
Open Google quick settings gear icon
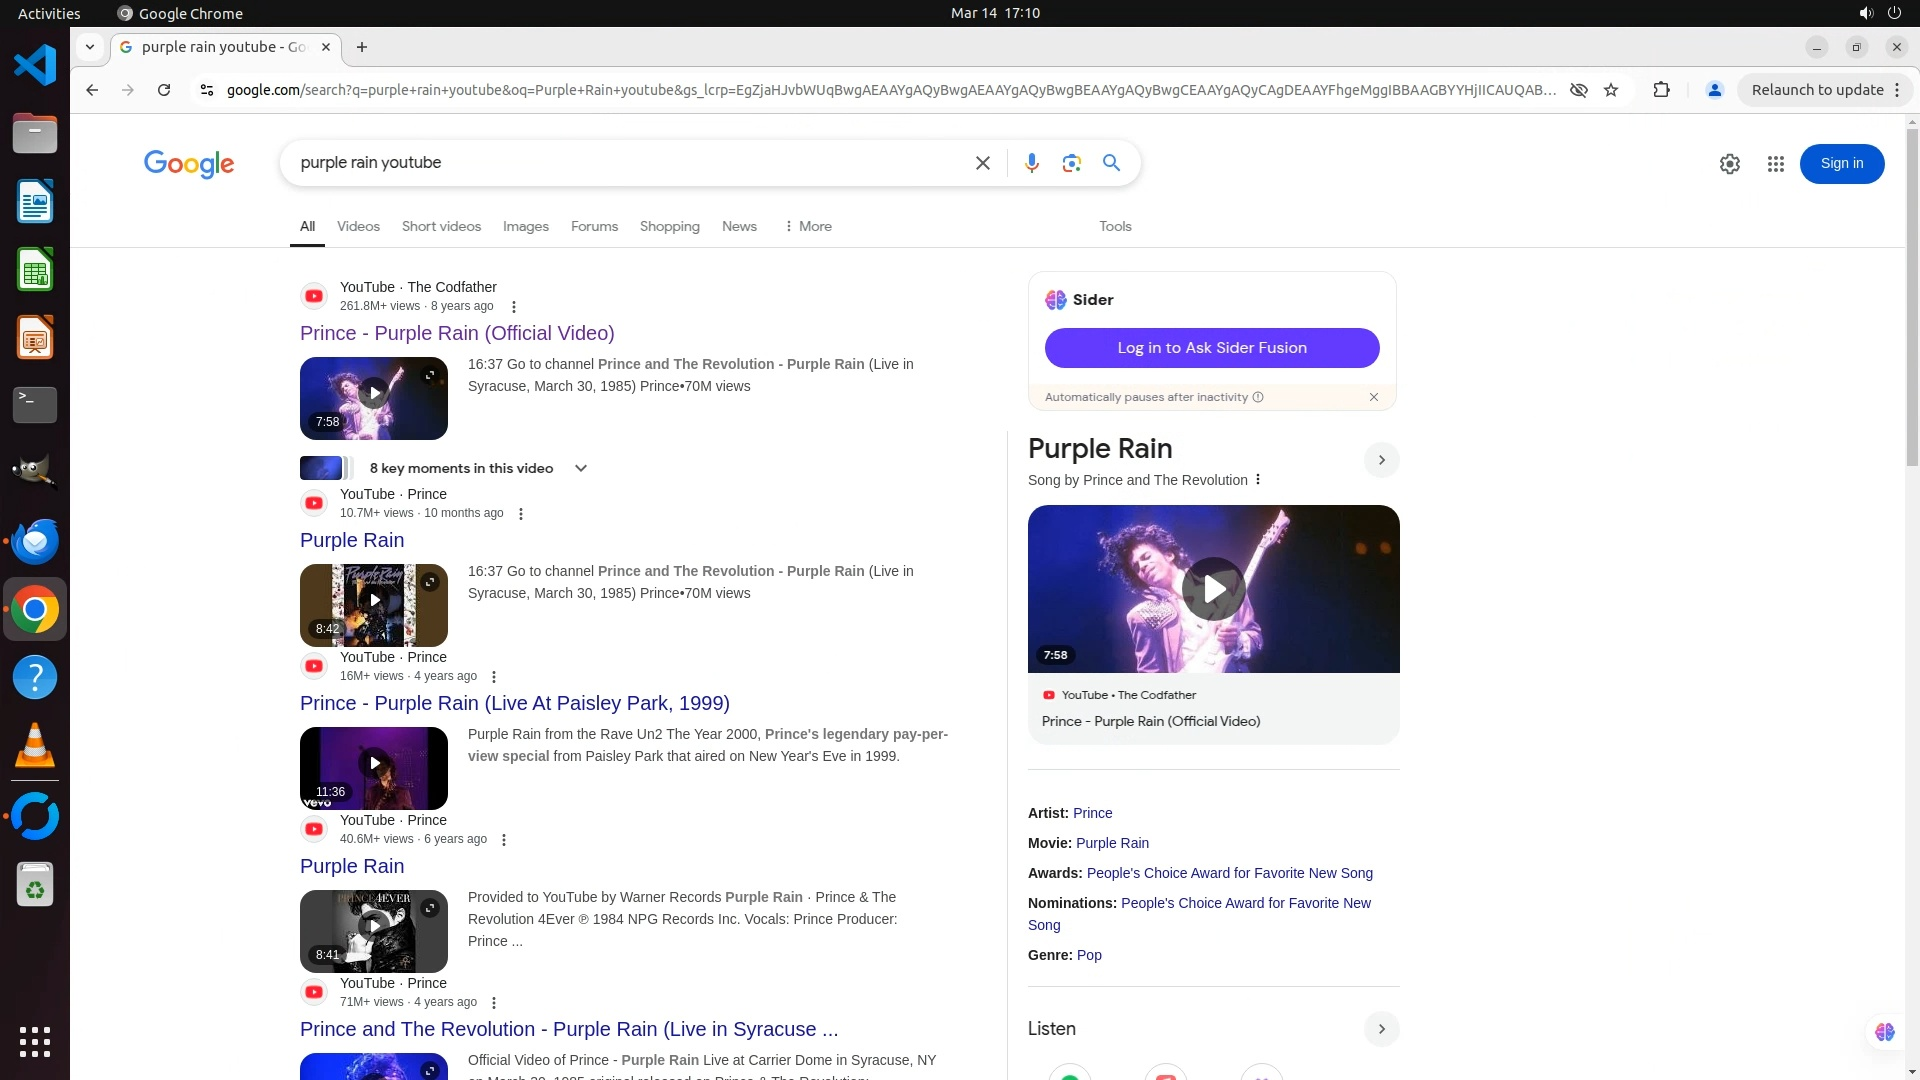click(x=1729, y=164)
